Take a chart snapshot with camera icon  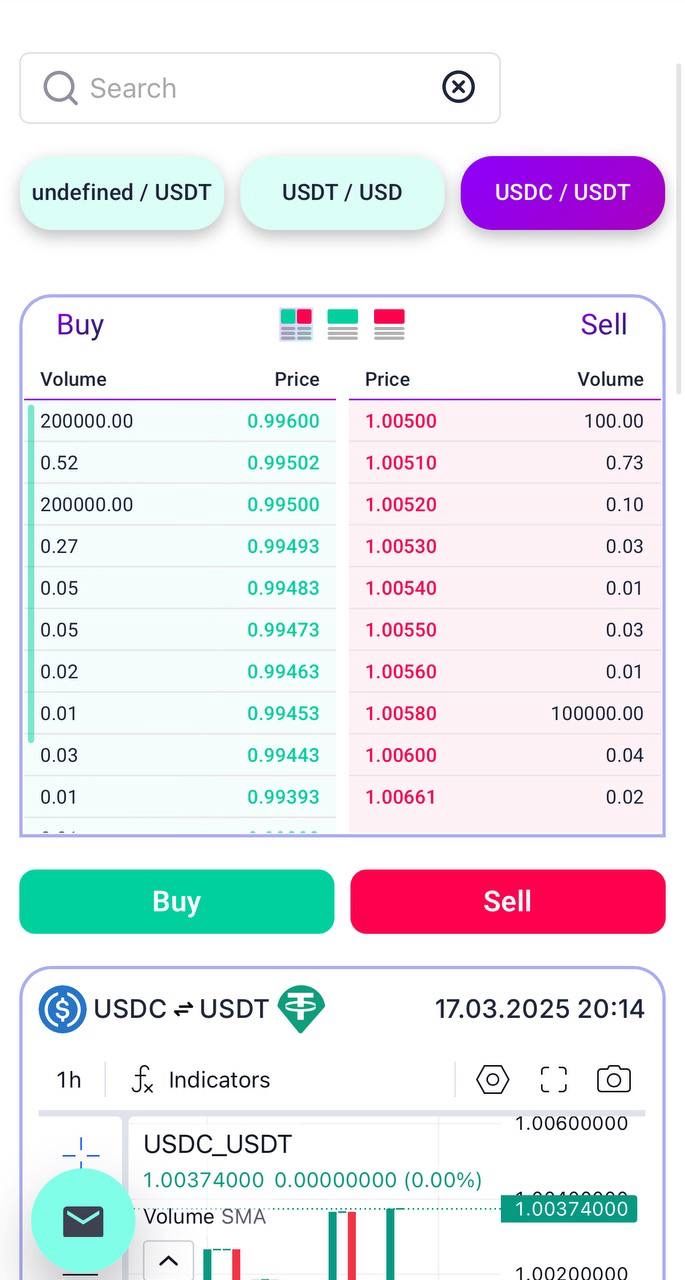613,1079
